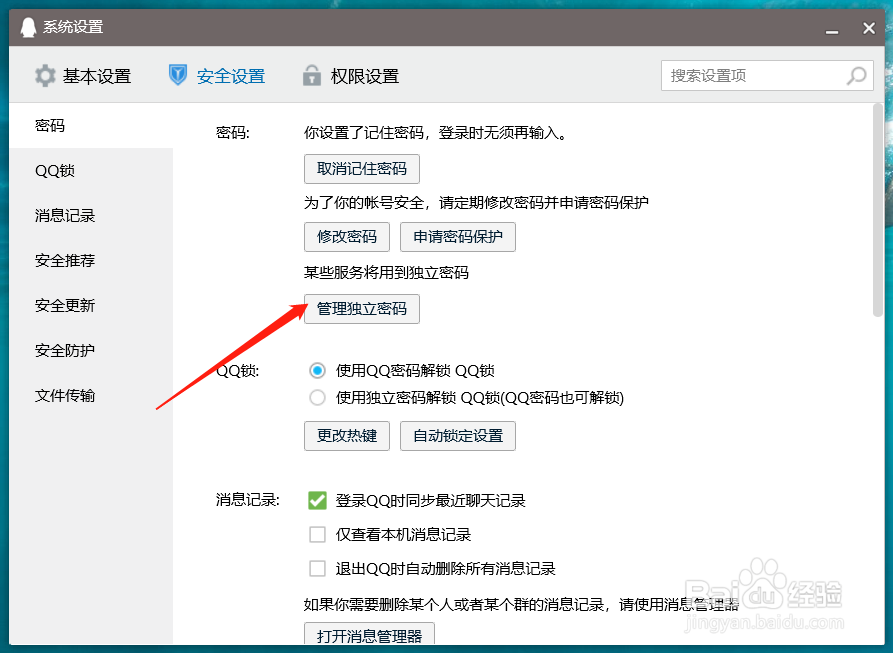The width and height of the screenshot is (893, 653).
Task: Click the 消息记录: section label
Action: pyautogui.click(x=248, y=500)
